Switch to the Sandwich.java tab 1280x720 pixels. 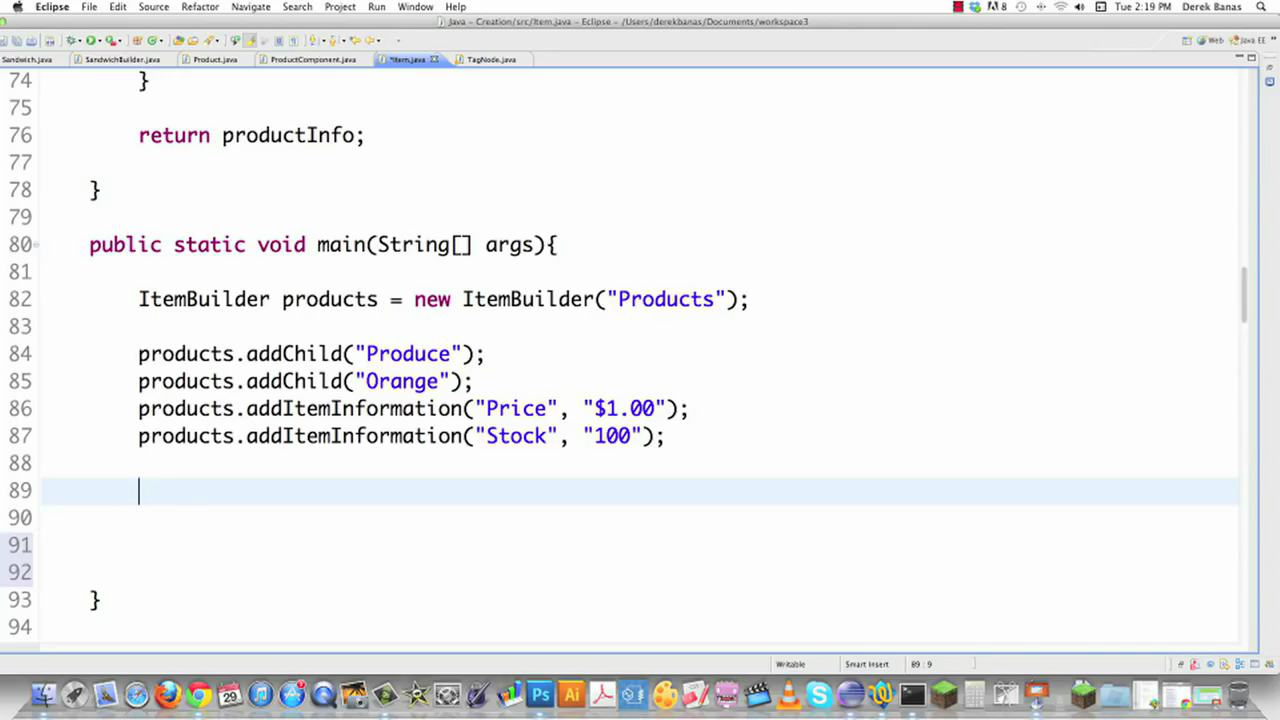pyautogui.click(x=27, y=59)
